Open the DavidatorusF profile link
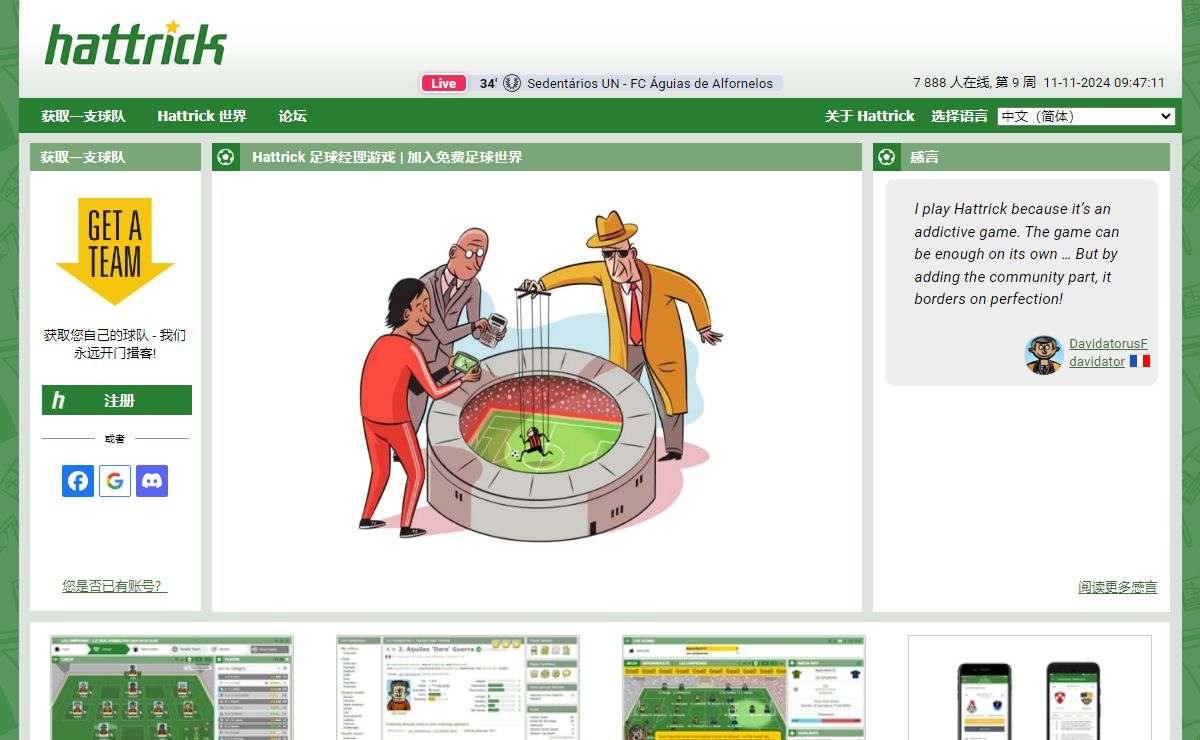The height and width of the screenshot is (740, 1200). pos(1108,344)
